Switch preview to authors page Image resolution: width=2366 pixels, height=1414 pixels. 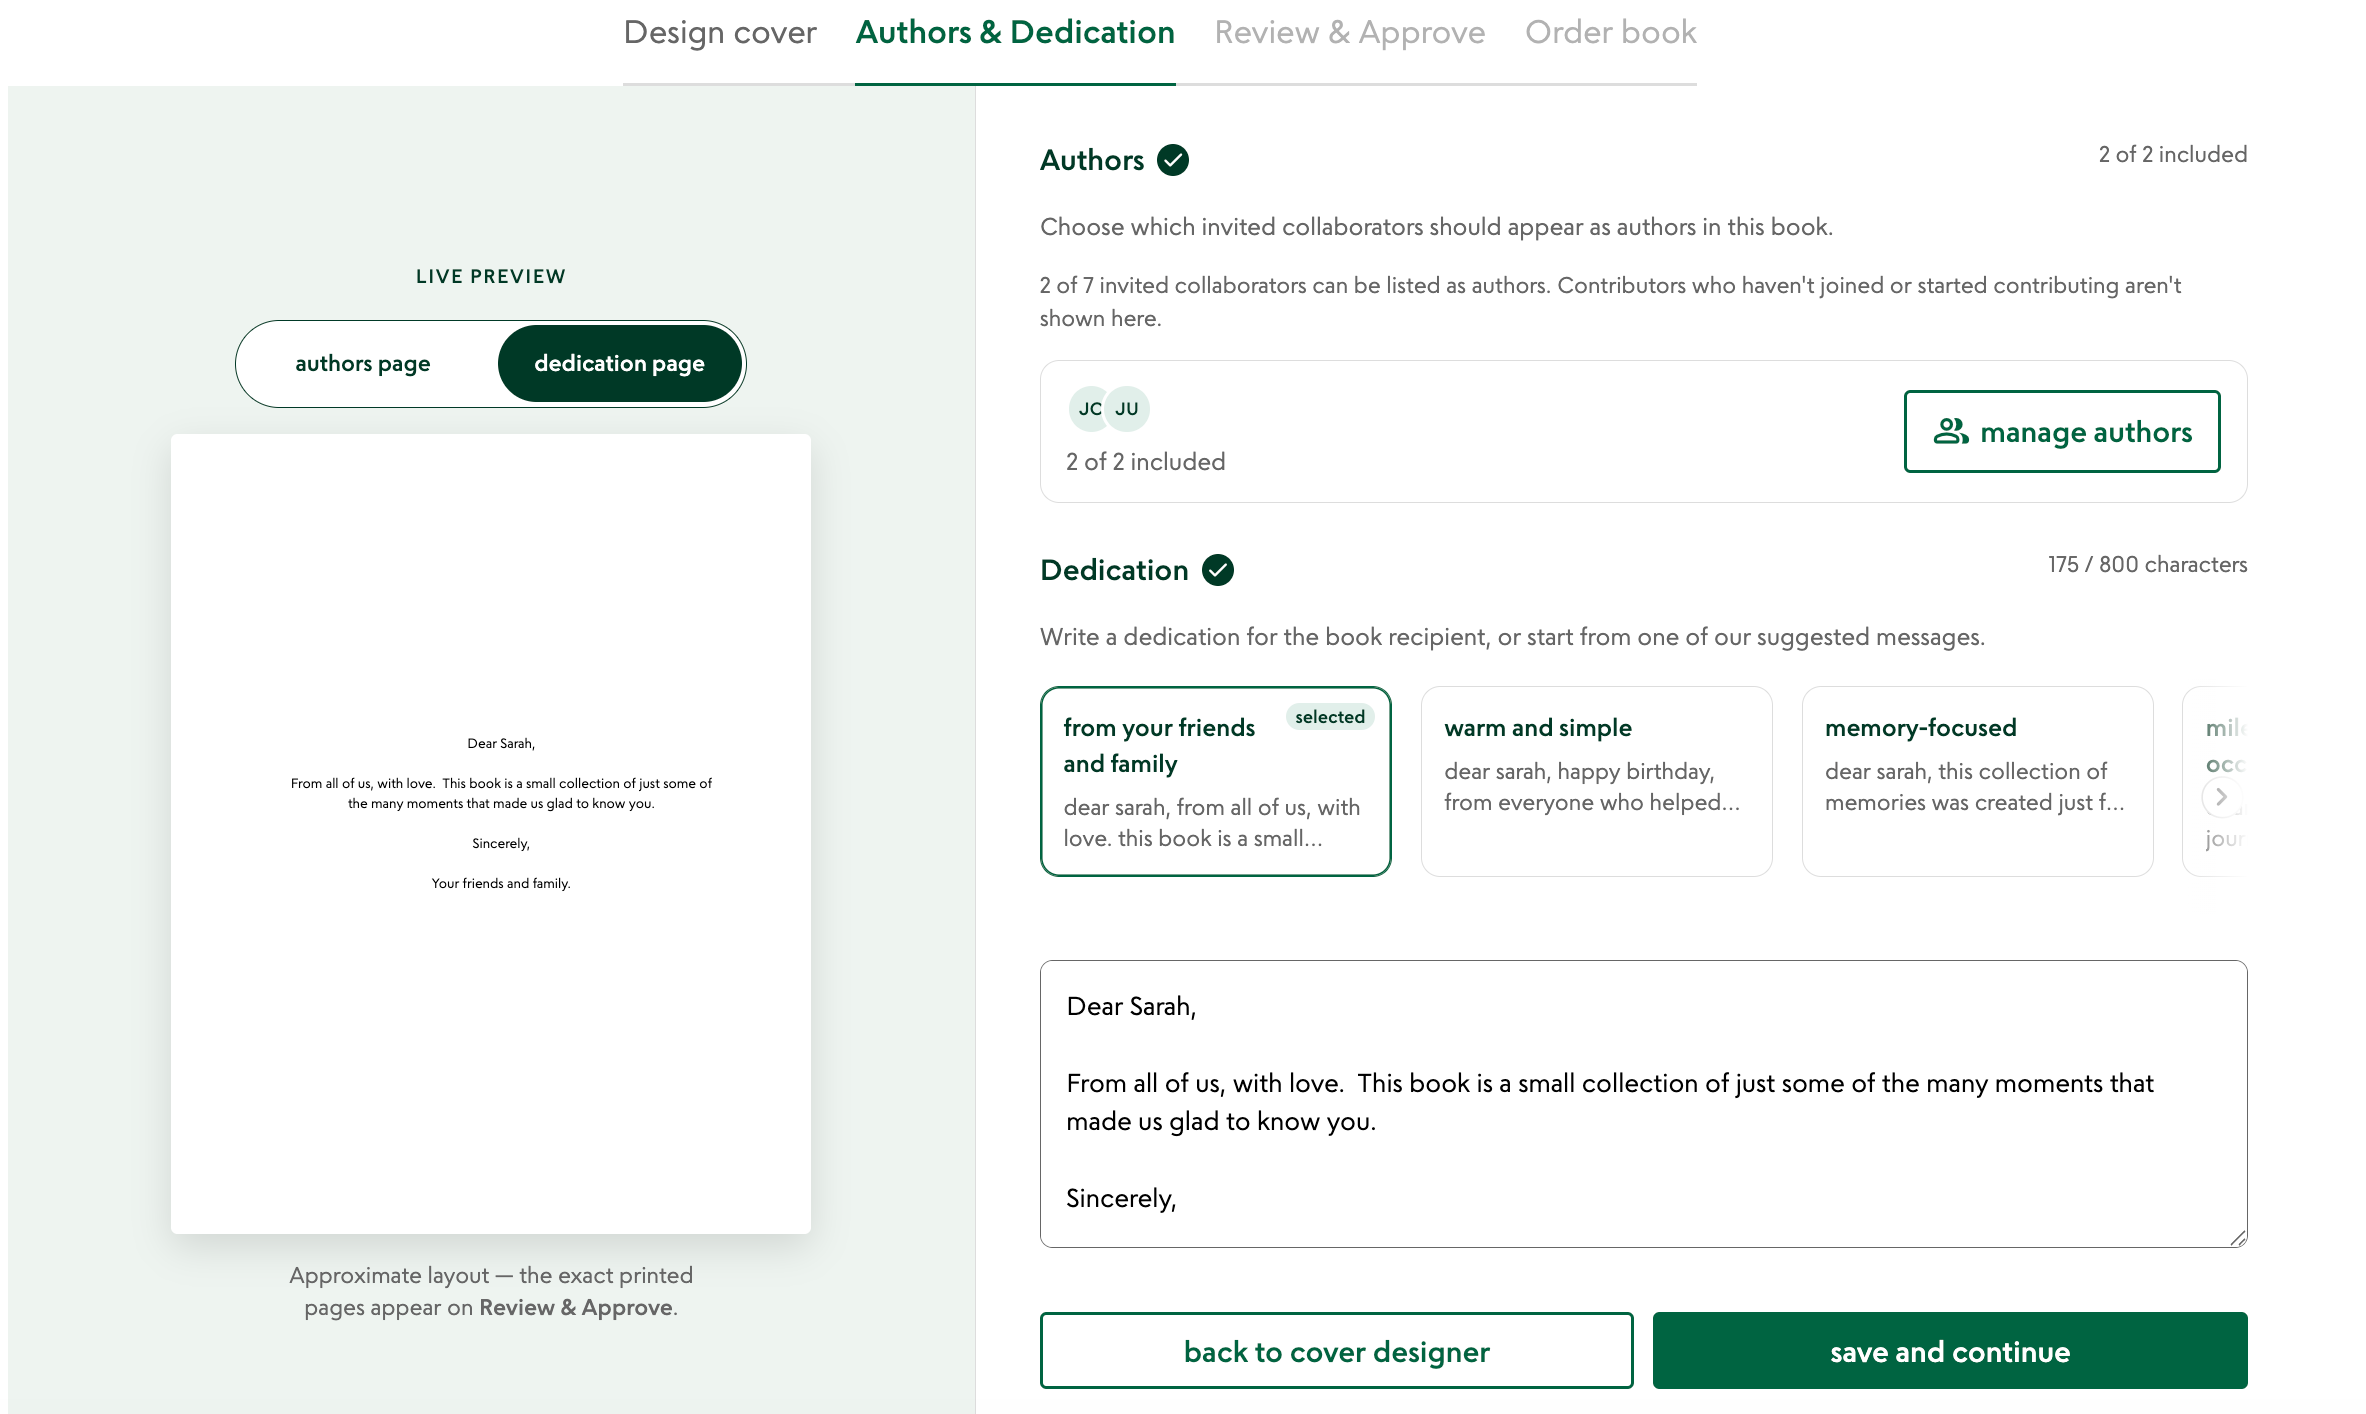tap(363, 364)
